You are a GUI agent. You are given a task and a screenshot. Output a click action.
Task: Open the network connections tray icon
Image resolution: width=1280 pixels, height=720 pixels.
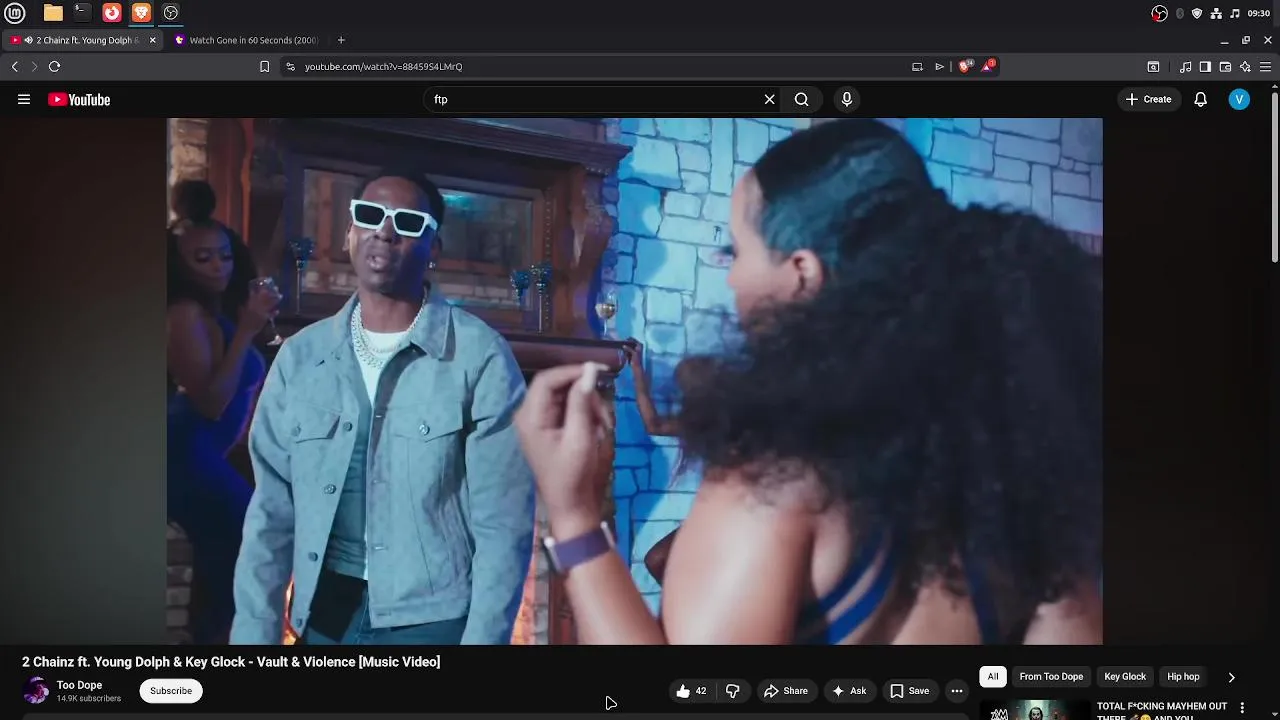(x=1216, y=13)
